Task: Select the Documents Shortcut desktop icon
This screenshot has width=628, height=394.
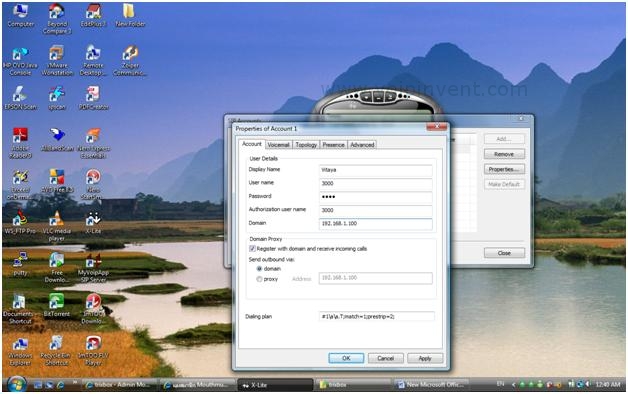Action: pyautogui.click(x=20, y=309)
